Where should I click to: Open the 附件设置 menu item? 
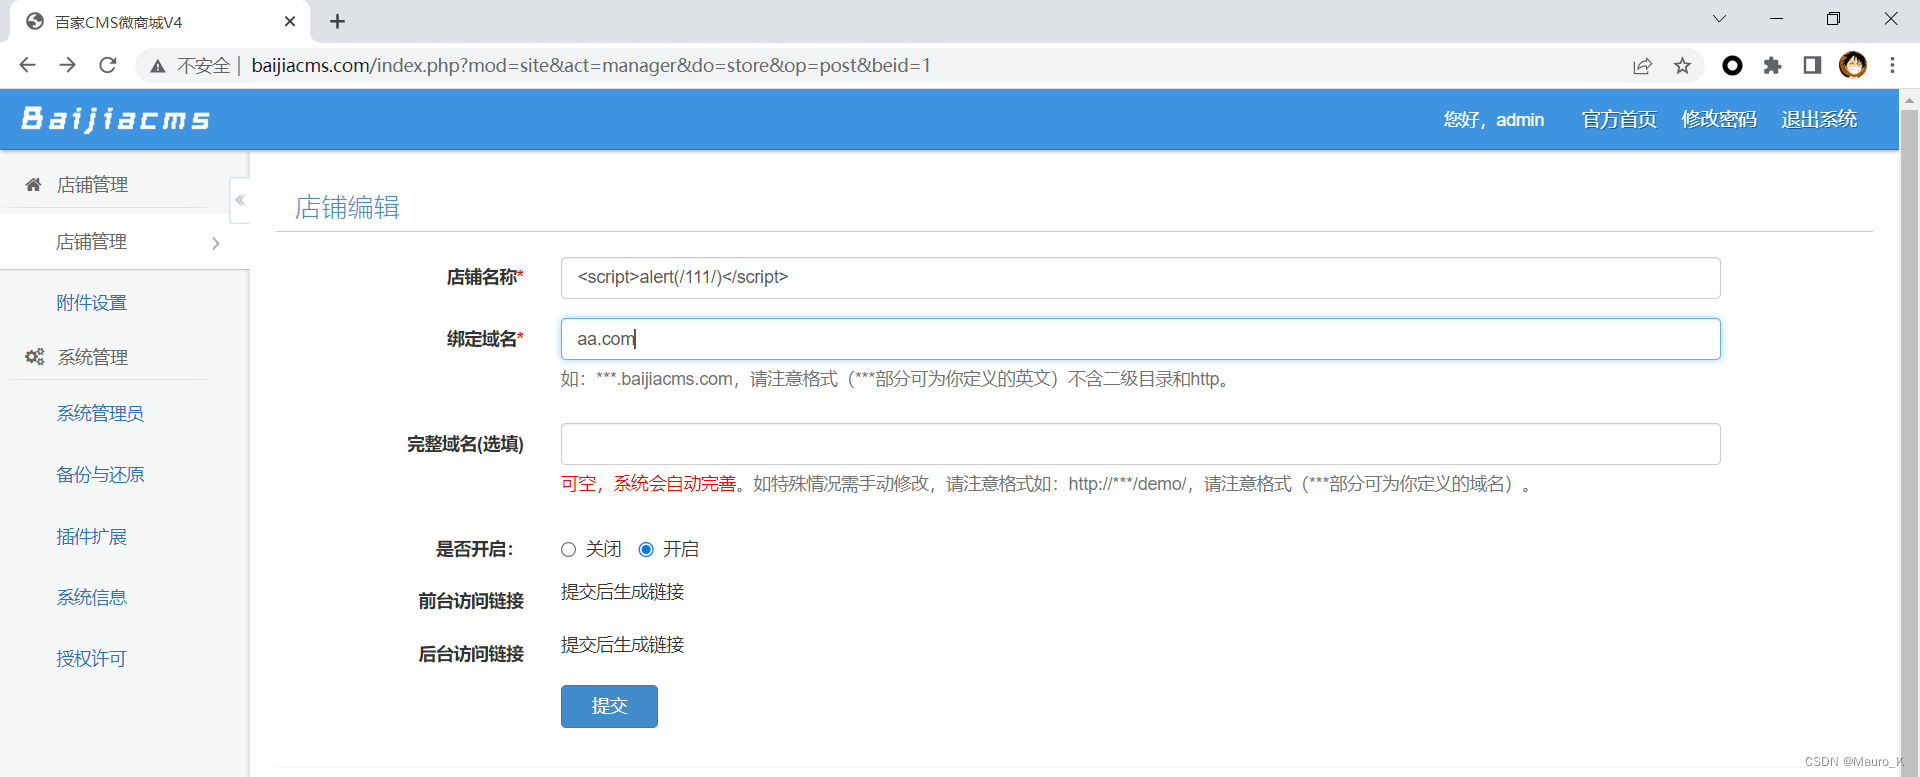click(91, 303)
